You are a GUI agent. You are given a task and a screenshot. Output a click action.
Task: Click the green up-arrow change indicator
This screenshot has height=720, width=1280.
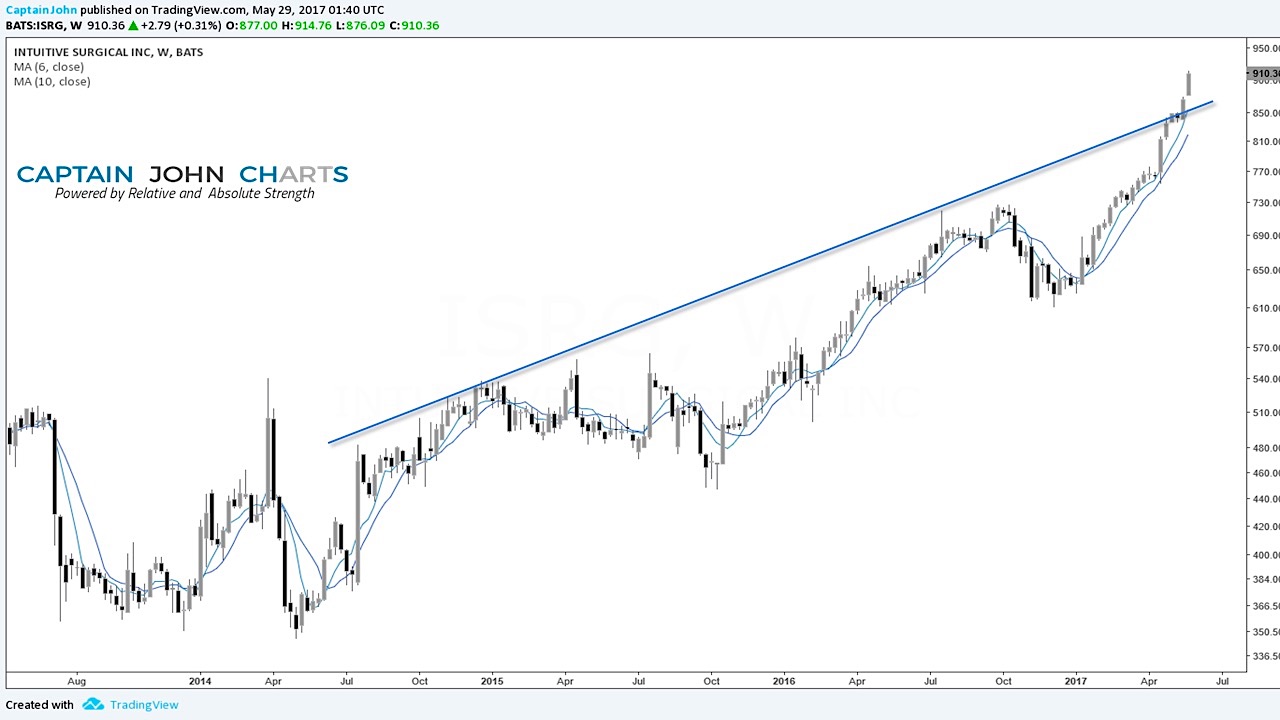133,26
